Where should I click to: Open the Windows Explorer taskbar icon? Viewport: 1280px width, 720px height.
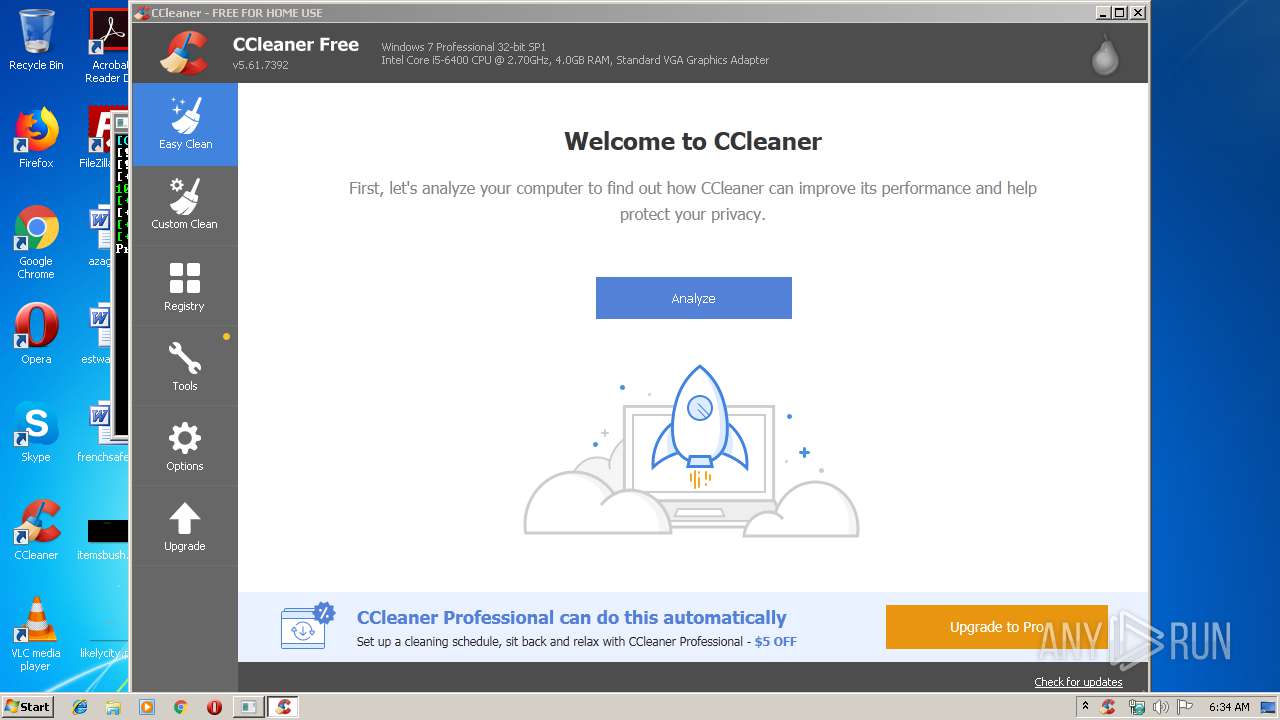pos(113,707)
